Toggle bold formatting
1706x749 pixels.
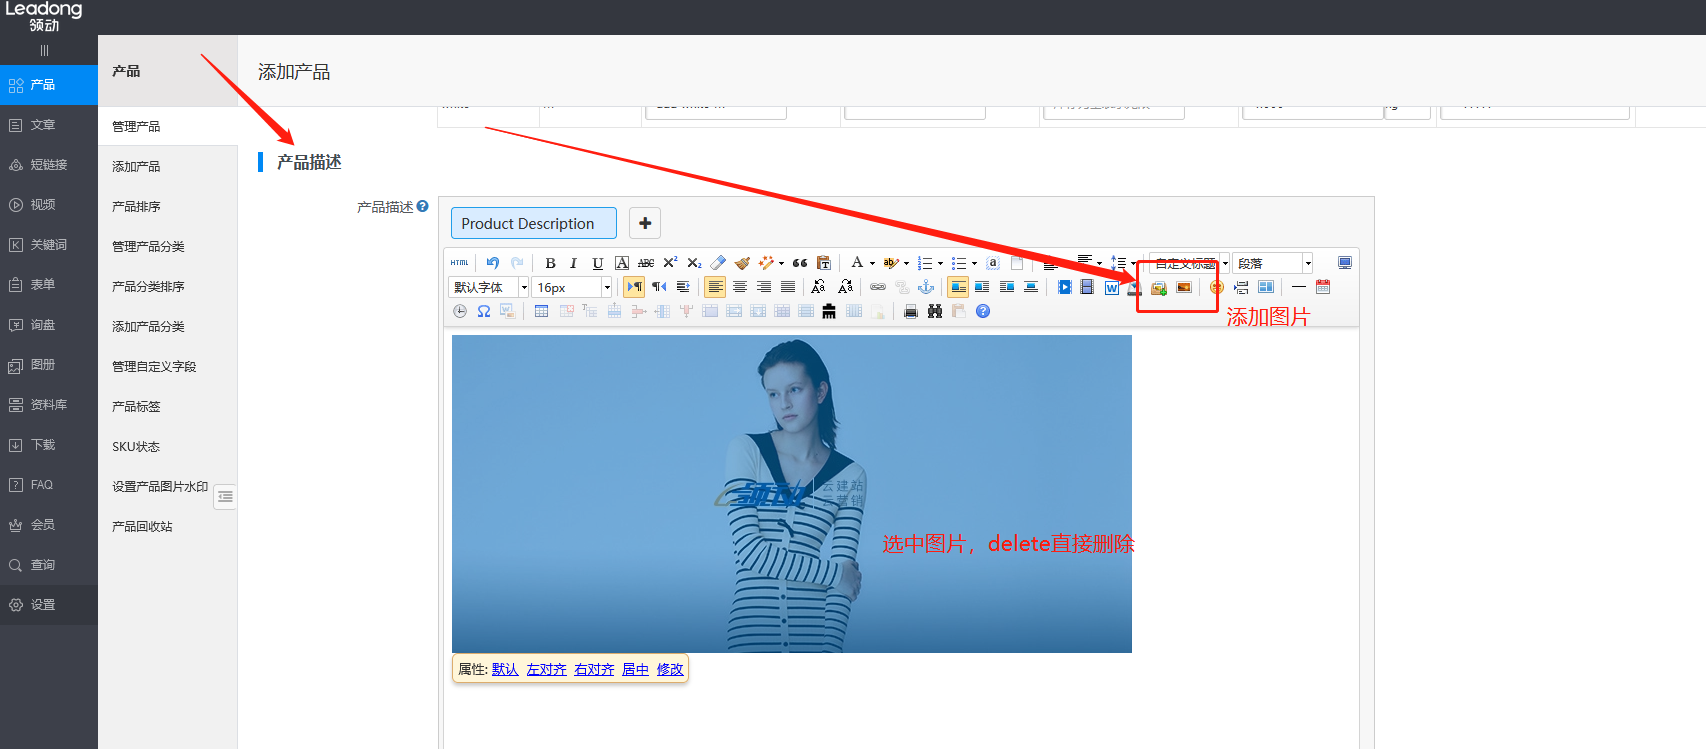[x=550, y=263]
